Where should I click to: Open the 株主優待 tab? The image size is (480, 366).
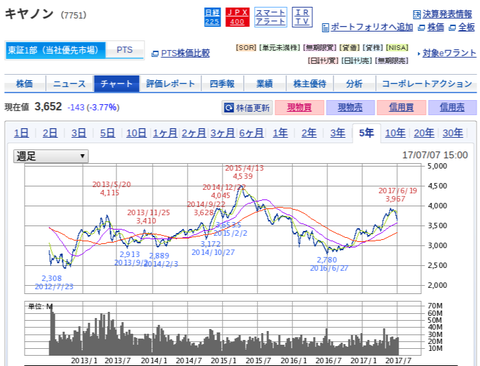(x=310, y=84)
